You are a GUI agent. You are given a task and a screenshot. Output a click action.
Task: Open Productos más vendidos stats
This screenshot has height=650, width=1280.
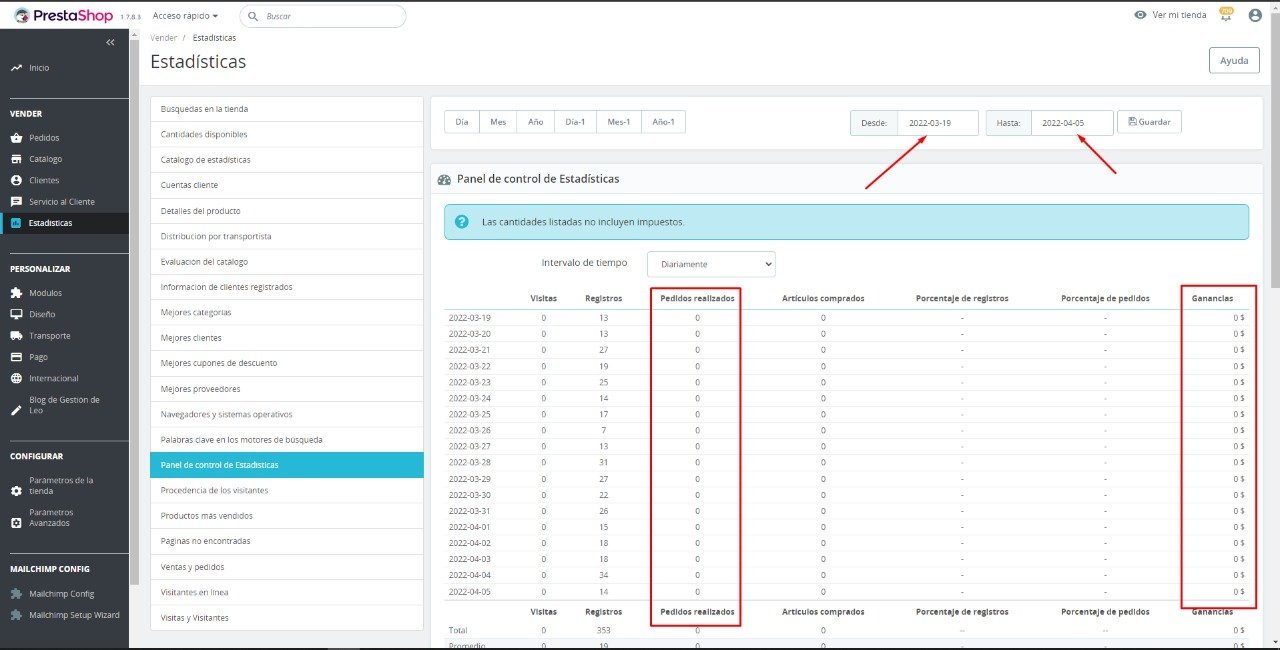click(x=287, y=516)
